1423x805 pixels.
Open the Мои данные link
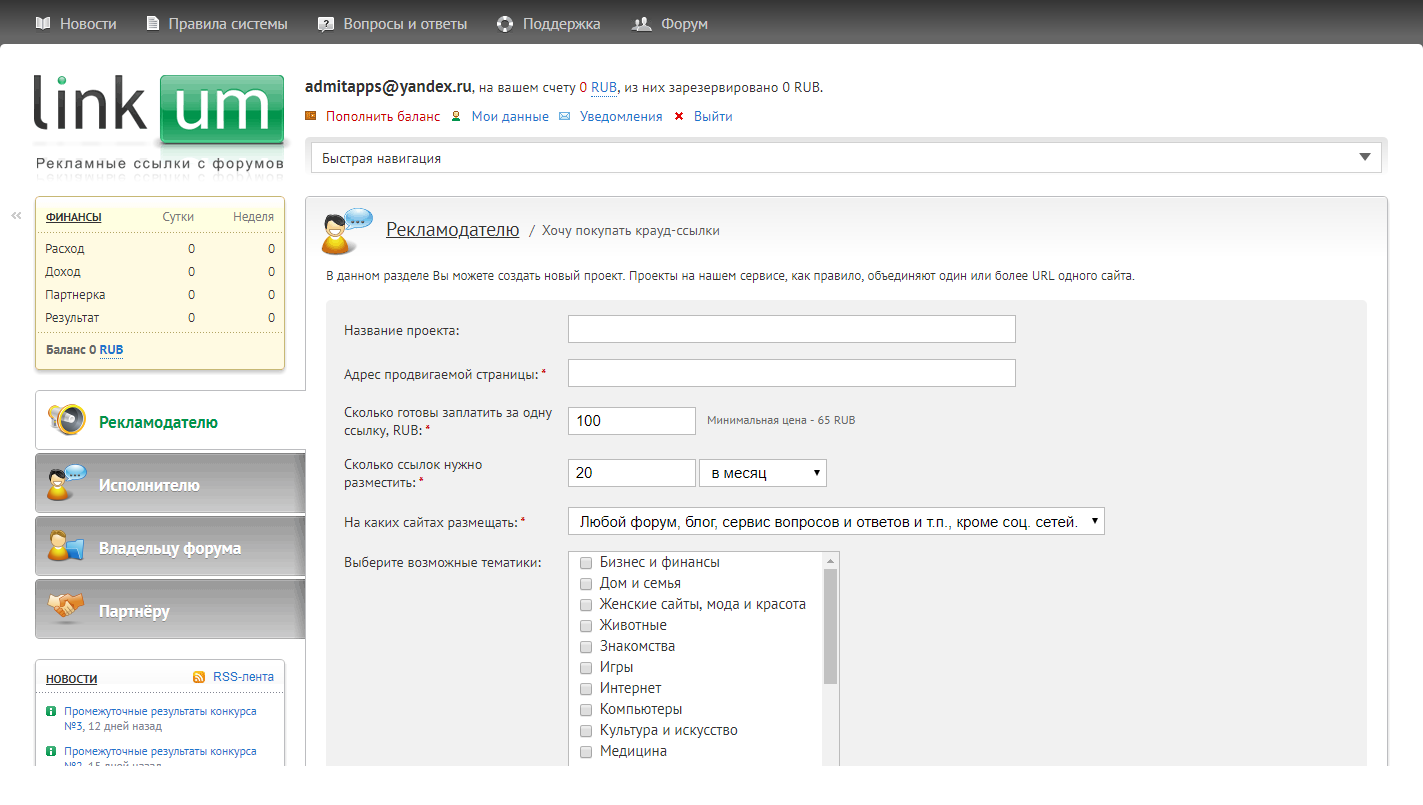pyautogui.click(x=510, y=117)
